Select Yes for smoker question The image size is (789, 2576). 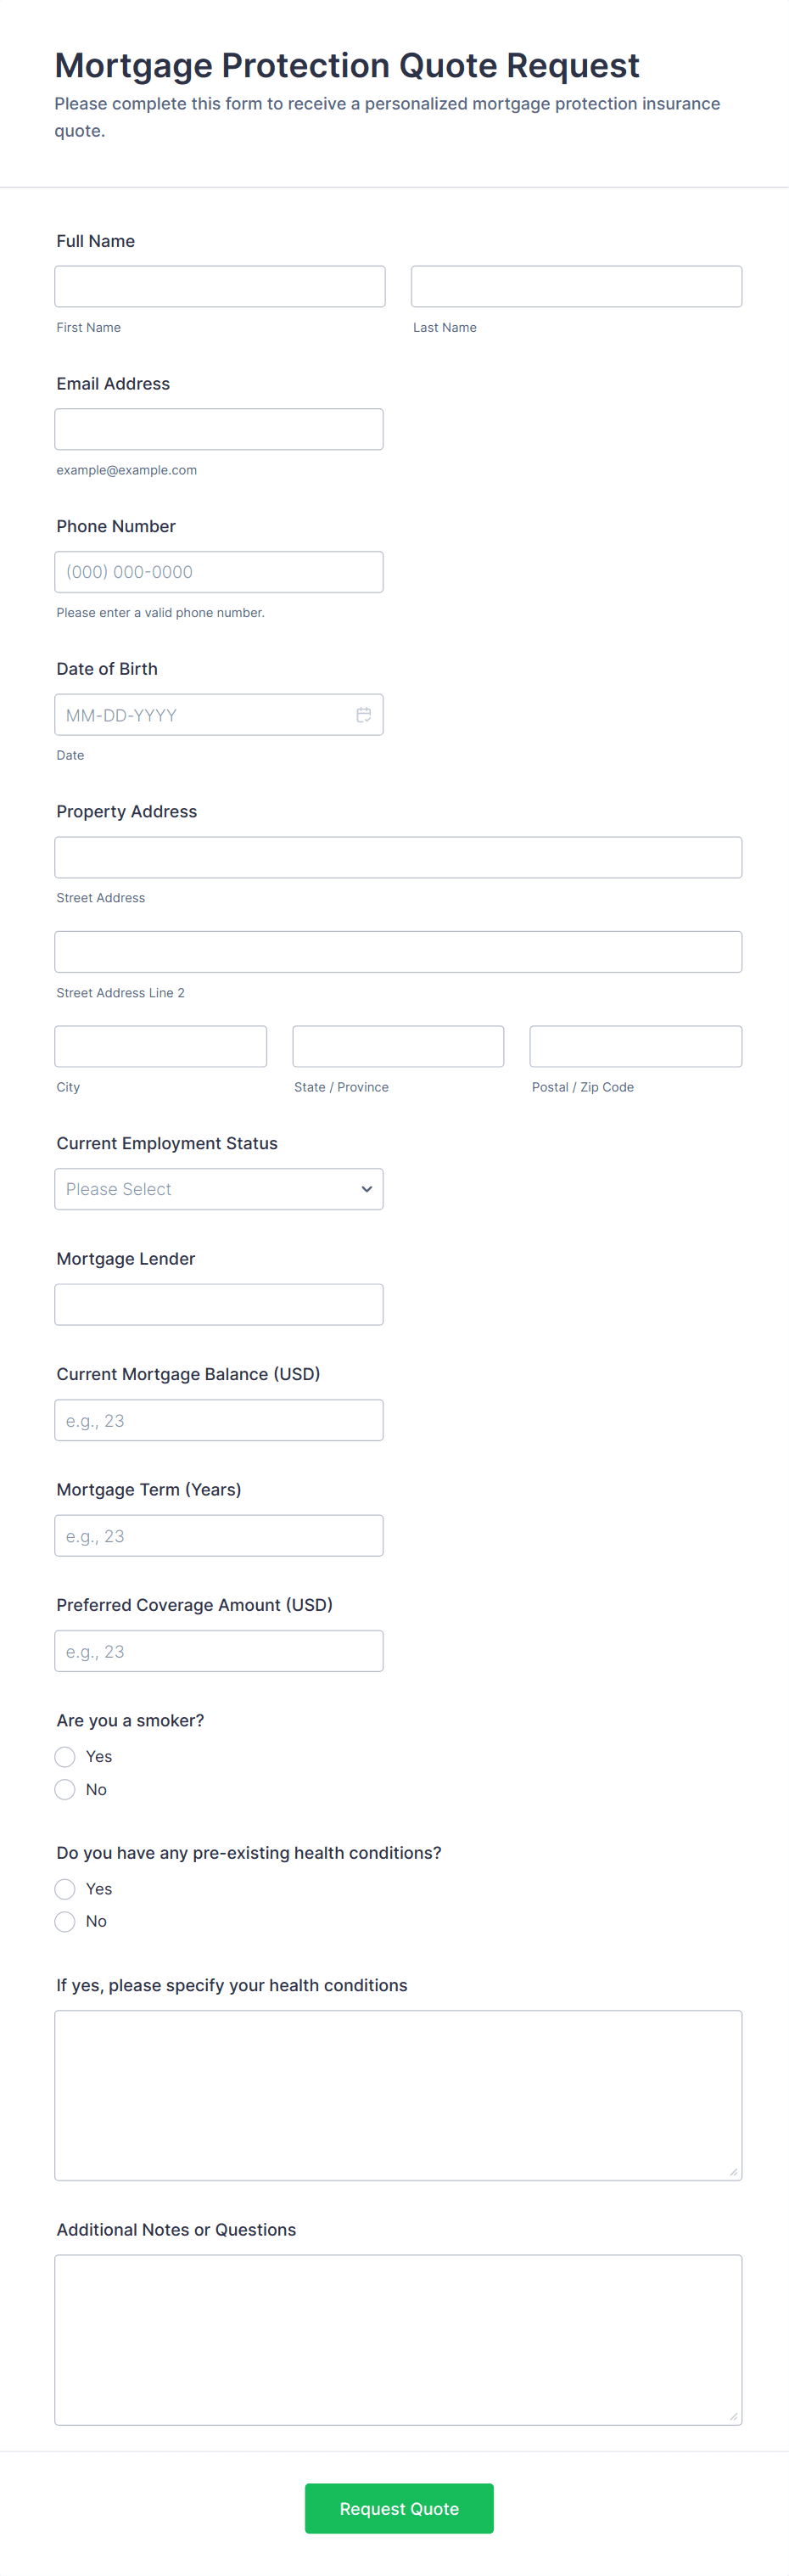click(x=65, y=1757)
